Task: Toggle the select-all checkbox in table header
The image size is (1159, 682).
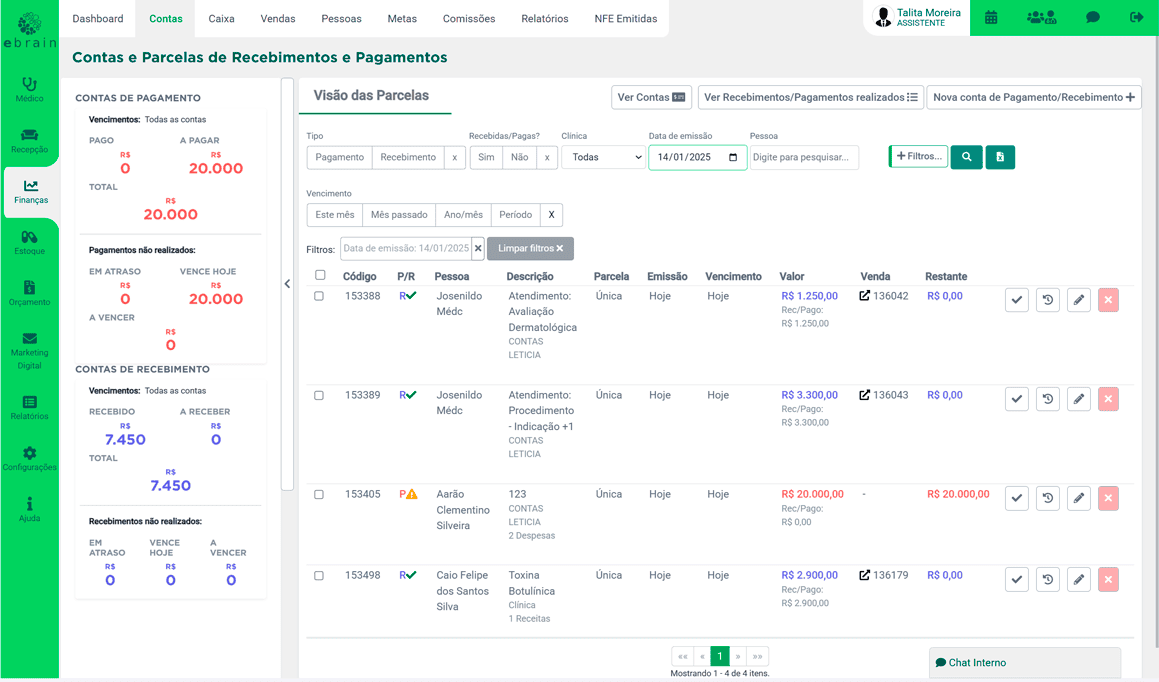Action: 320,275
